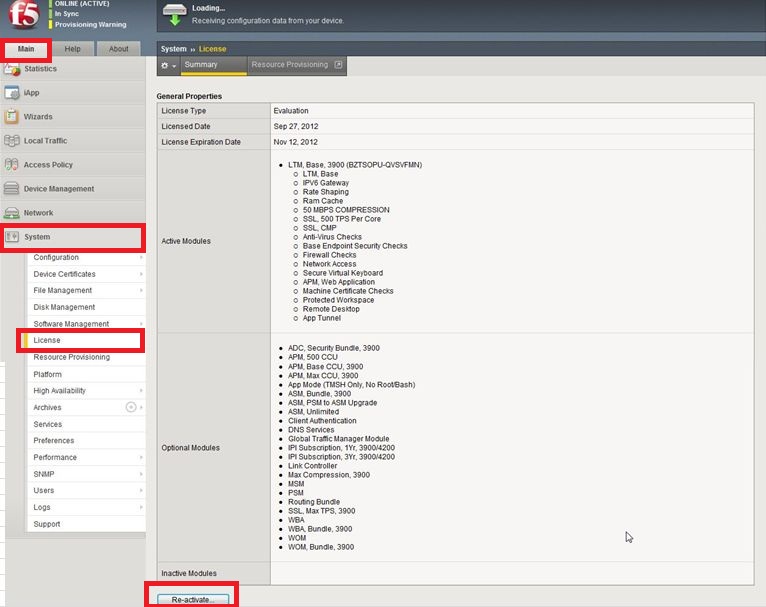Image resolution: width=766 pixels, height=607 pixels.
Task: Click System in the breadcrumb
Action: [173, 49]
